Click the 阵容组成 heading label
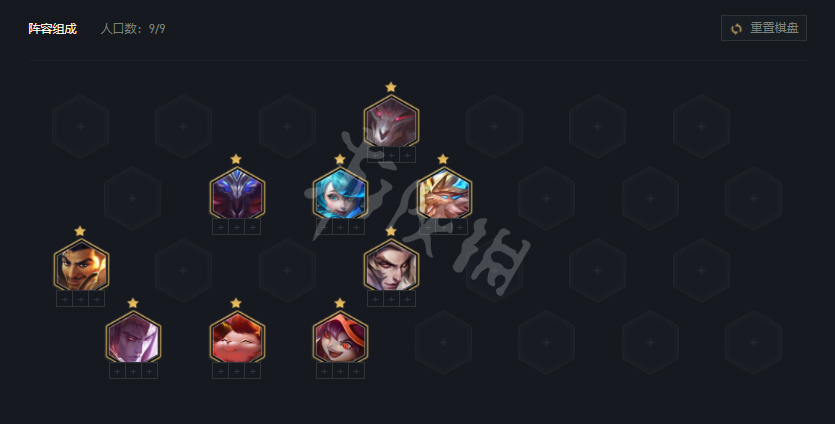The width and height of the screenshot is (835, 424). [x=52, y=29]
